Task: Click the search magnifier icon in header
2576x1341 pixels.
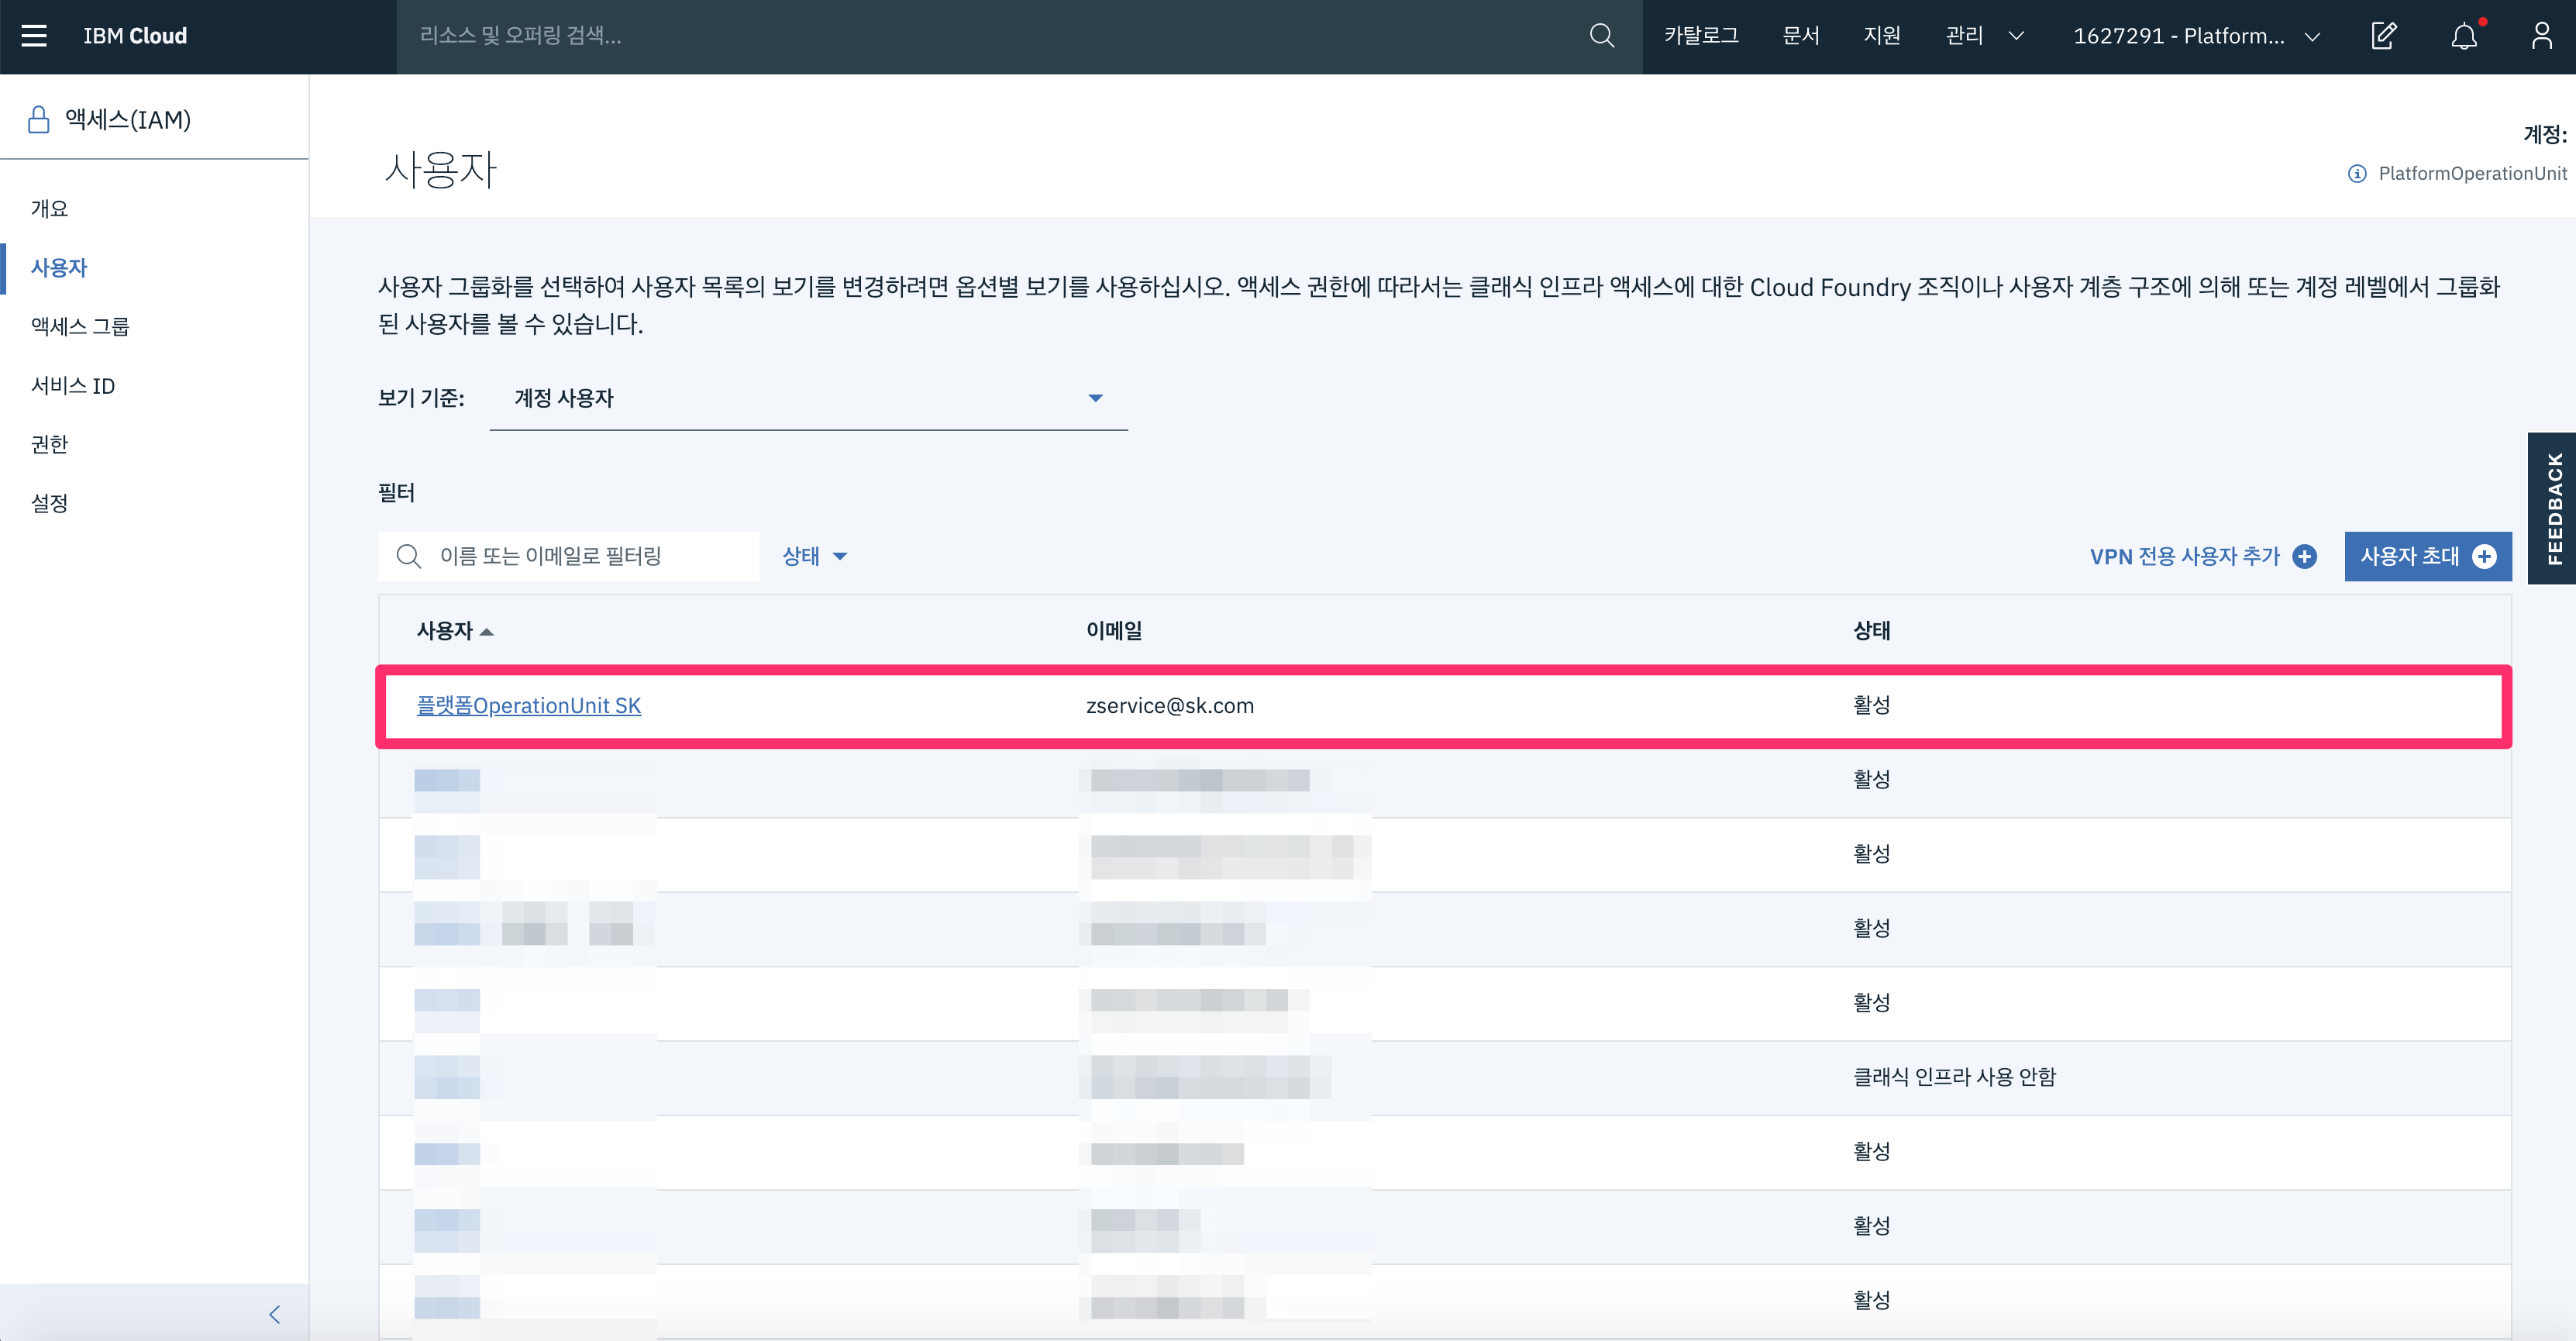Action: (x=1601, y=36)
